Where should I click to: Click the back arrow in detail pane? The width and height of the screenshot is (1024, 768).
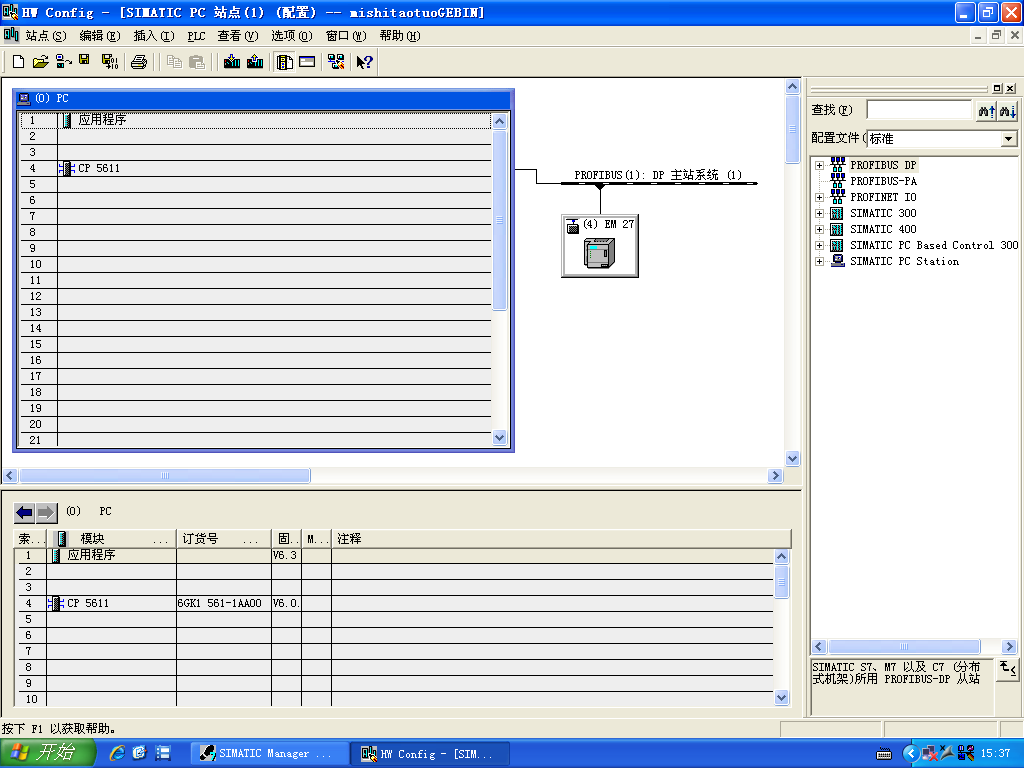click(25, 513)
